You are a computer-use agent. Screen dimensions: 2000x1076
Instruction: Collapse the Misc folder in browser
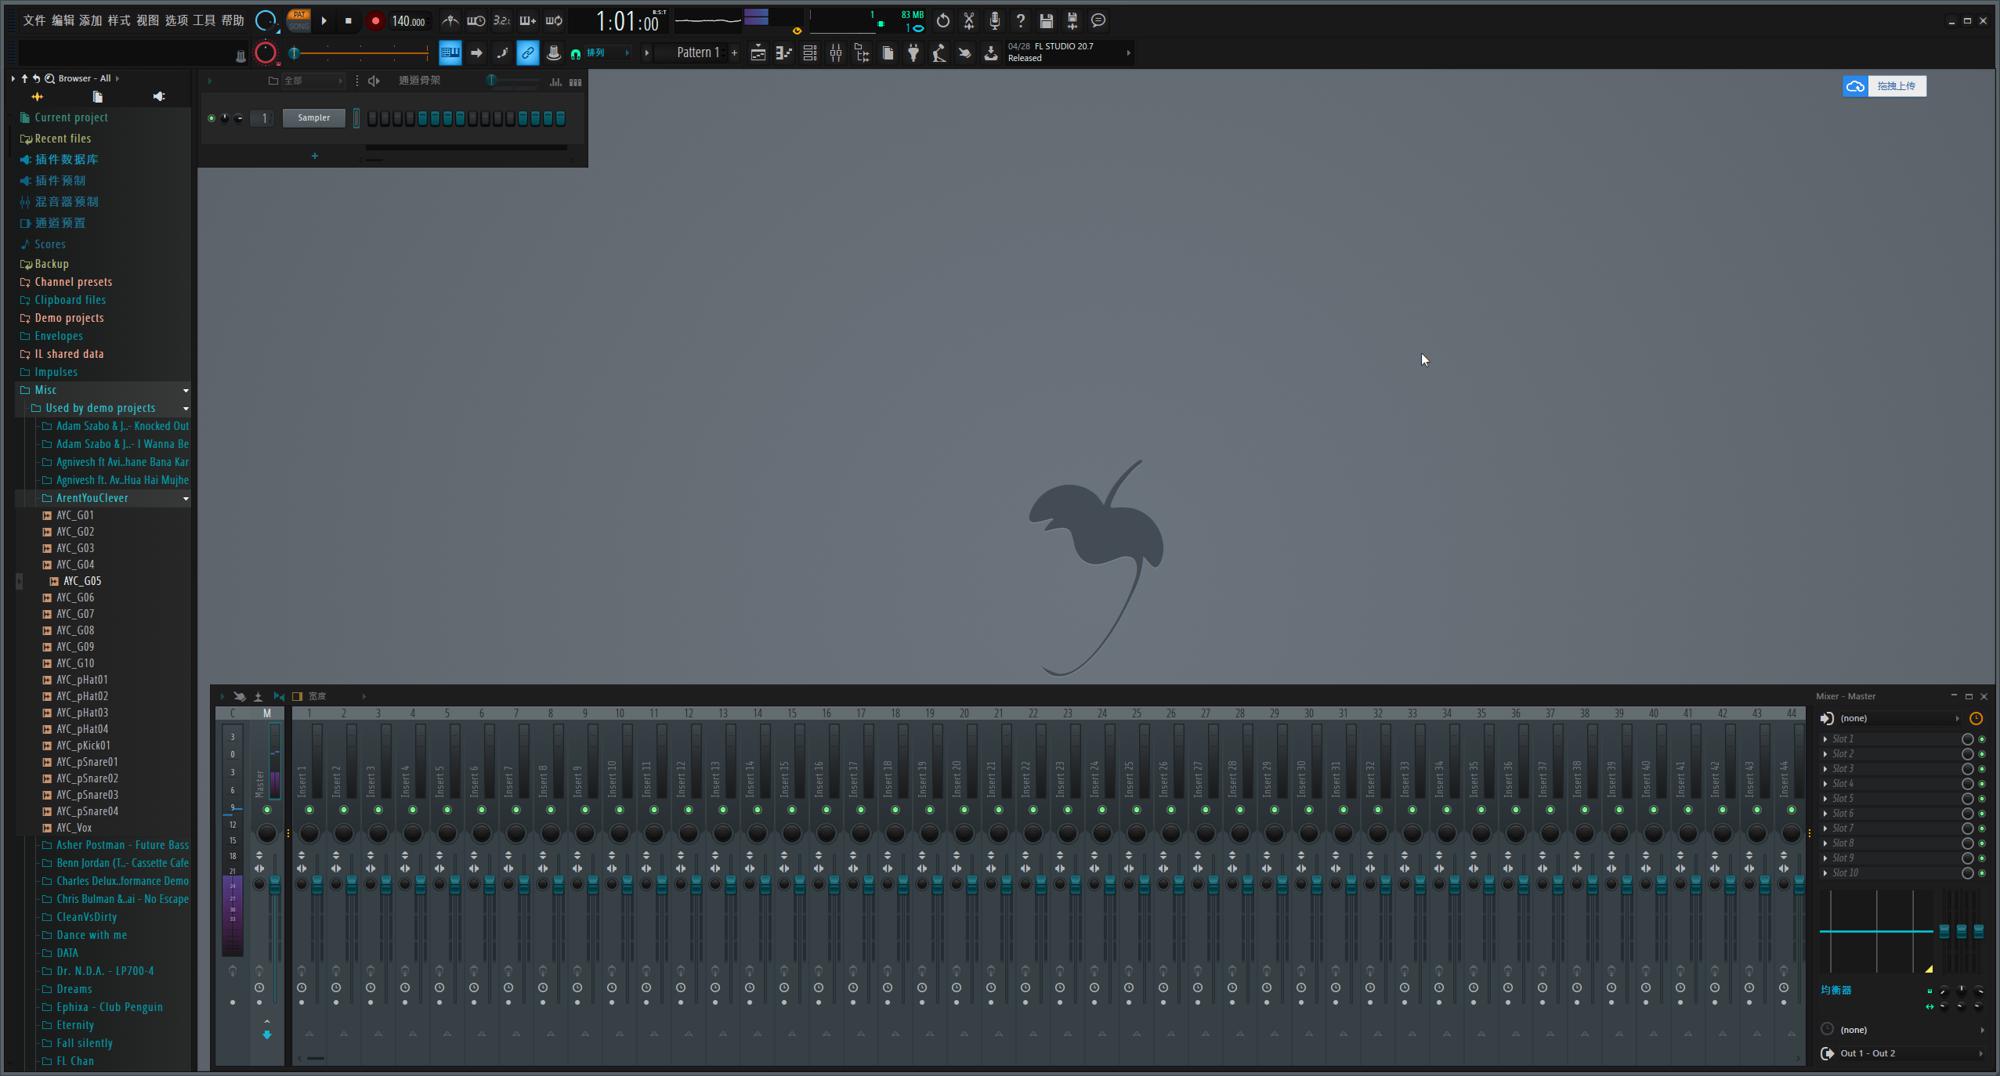coord(185,390)
